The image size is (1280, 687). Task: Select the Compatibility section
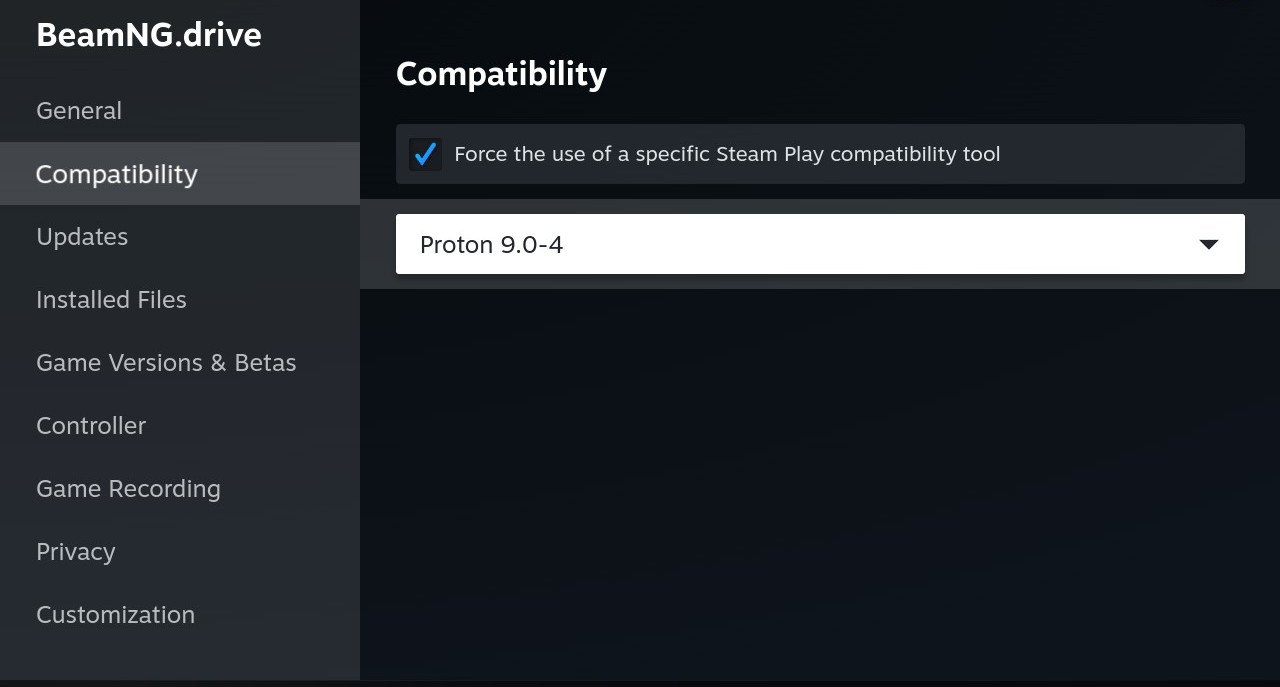[x=116, y=174]
